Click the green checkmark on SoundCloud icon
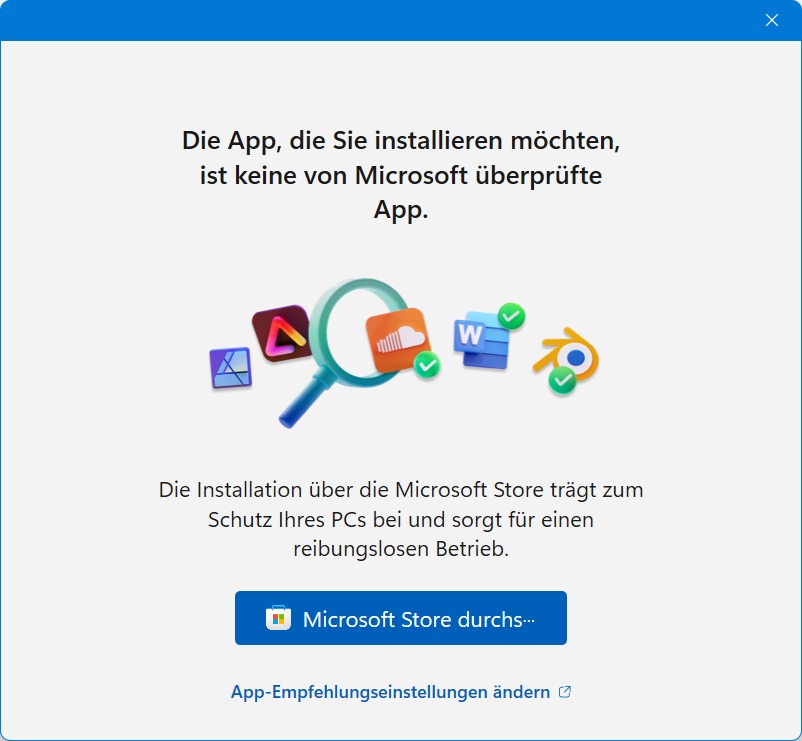 click(427, 365)
